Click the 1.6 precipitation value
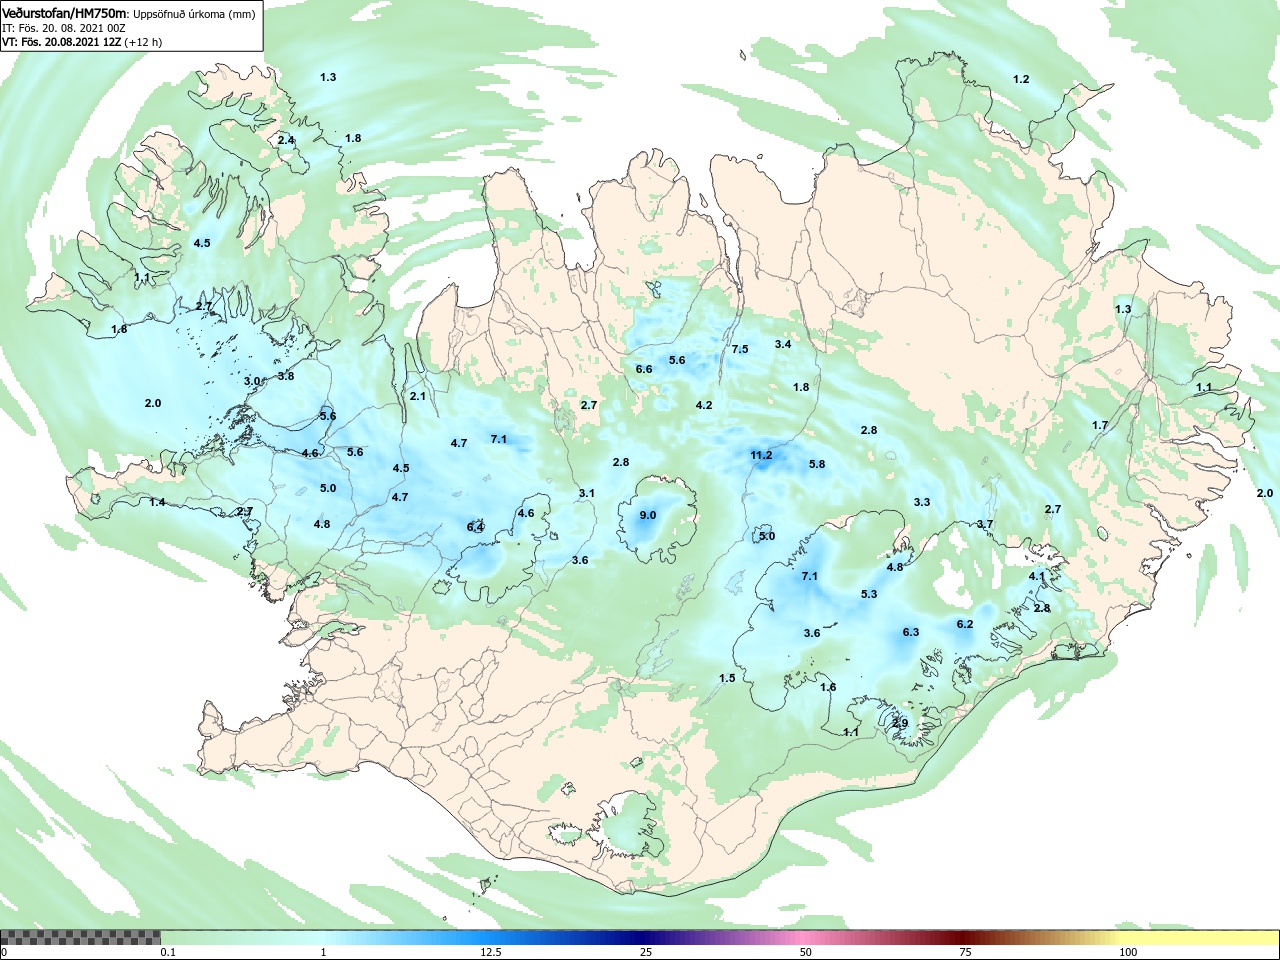This screenshot has height=960, width=1280. click(828, 687)
